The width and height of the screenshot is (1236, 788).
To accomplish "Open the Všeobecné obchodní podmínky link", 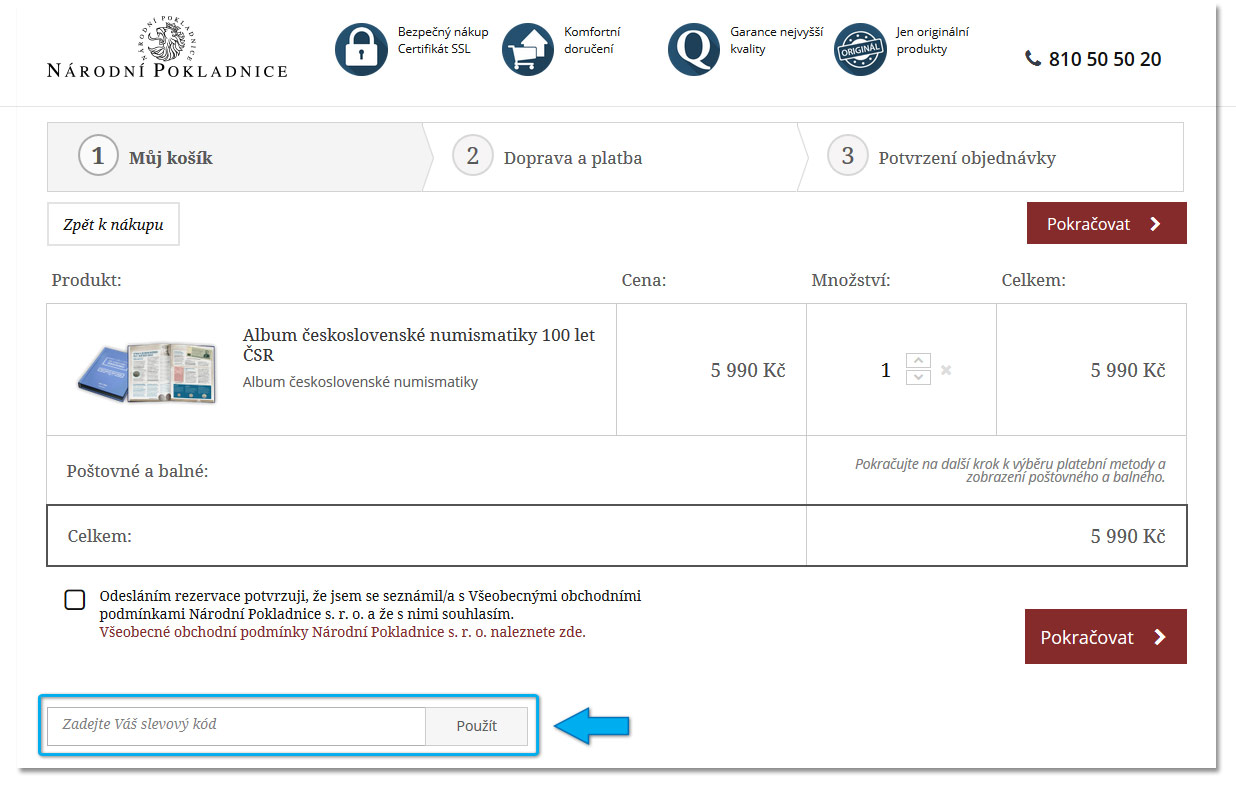I will (343, 632).
